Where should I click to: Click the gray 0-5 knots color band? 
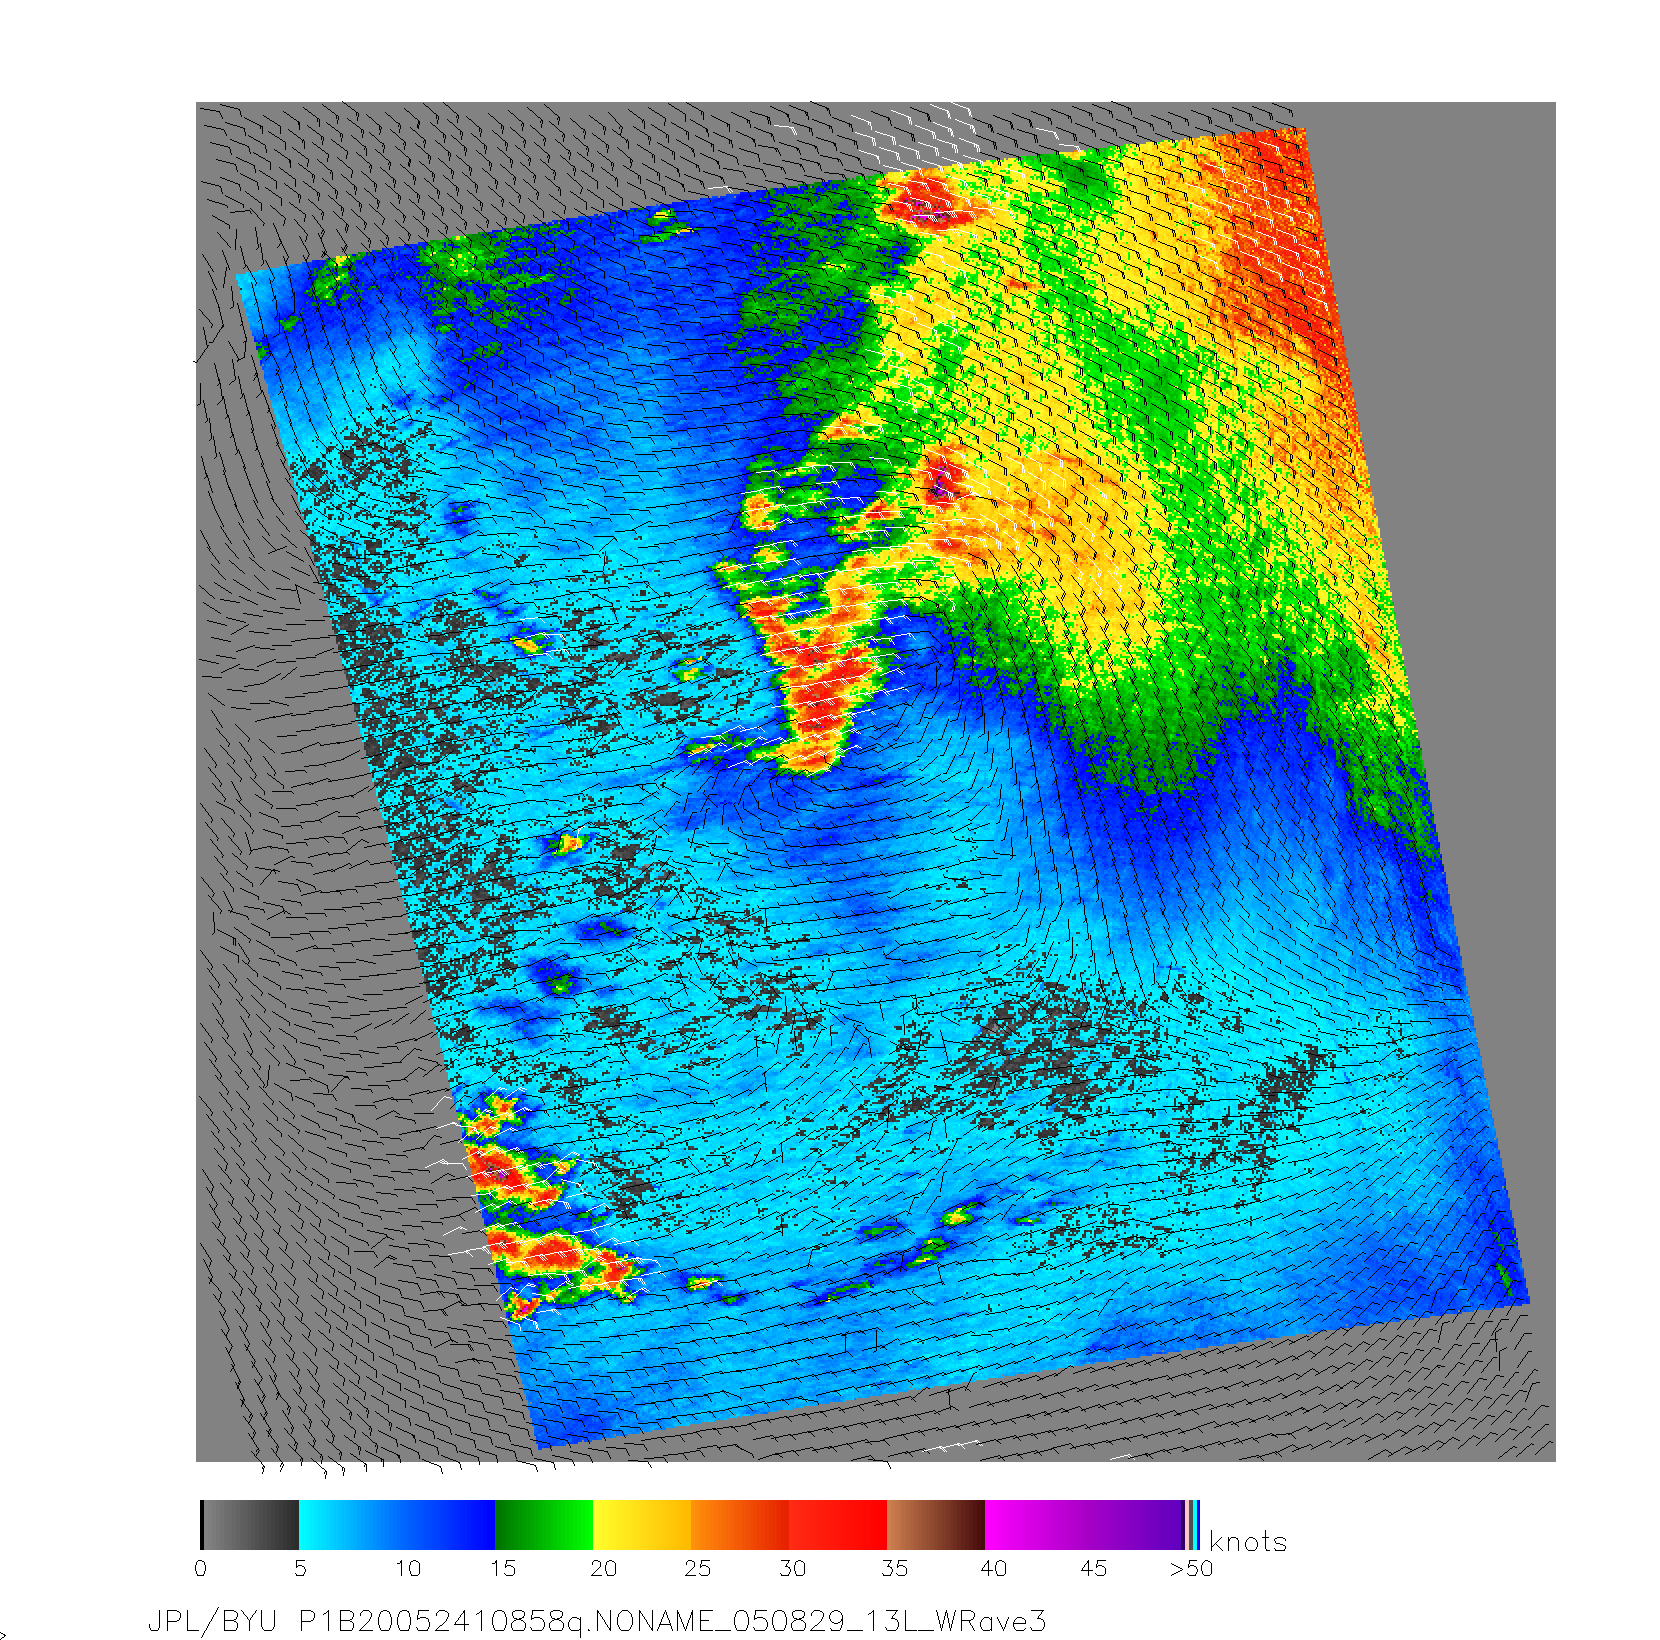tap(250, 1525)
